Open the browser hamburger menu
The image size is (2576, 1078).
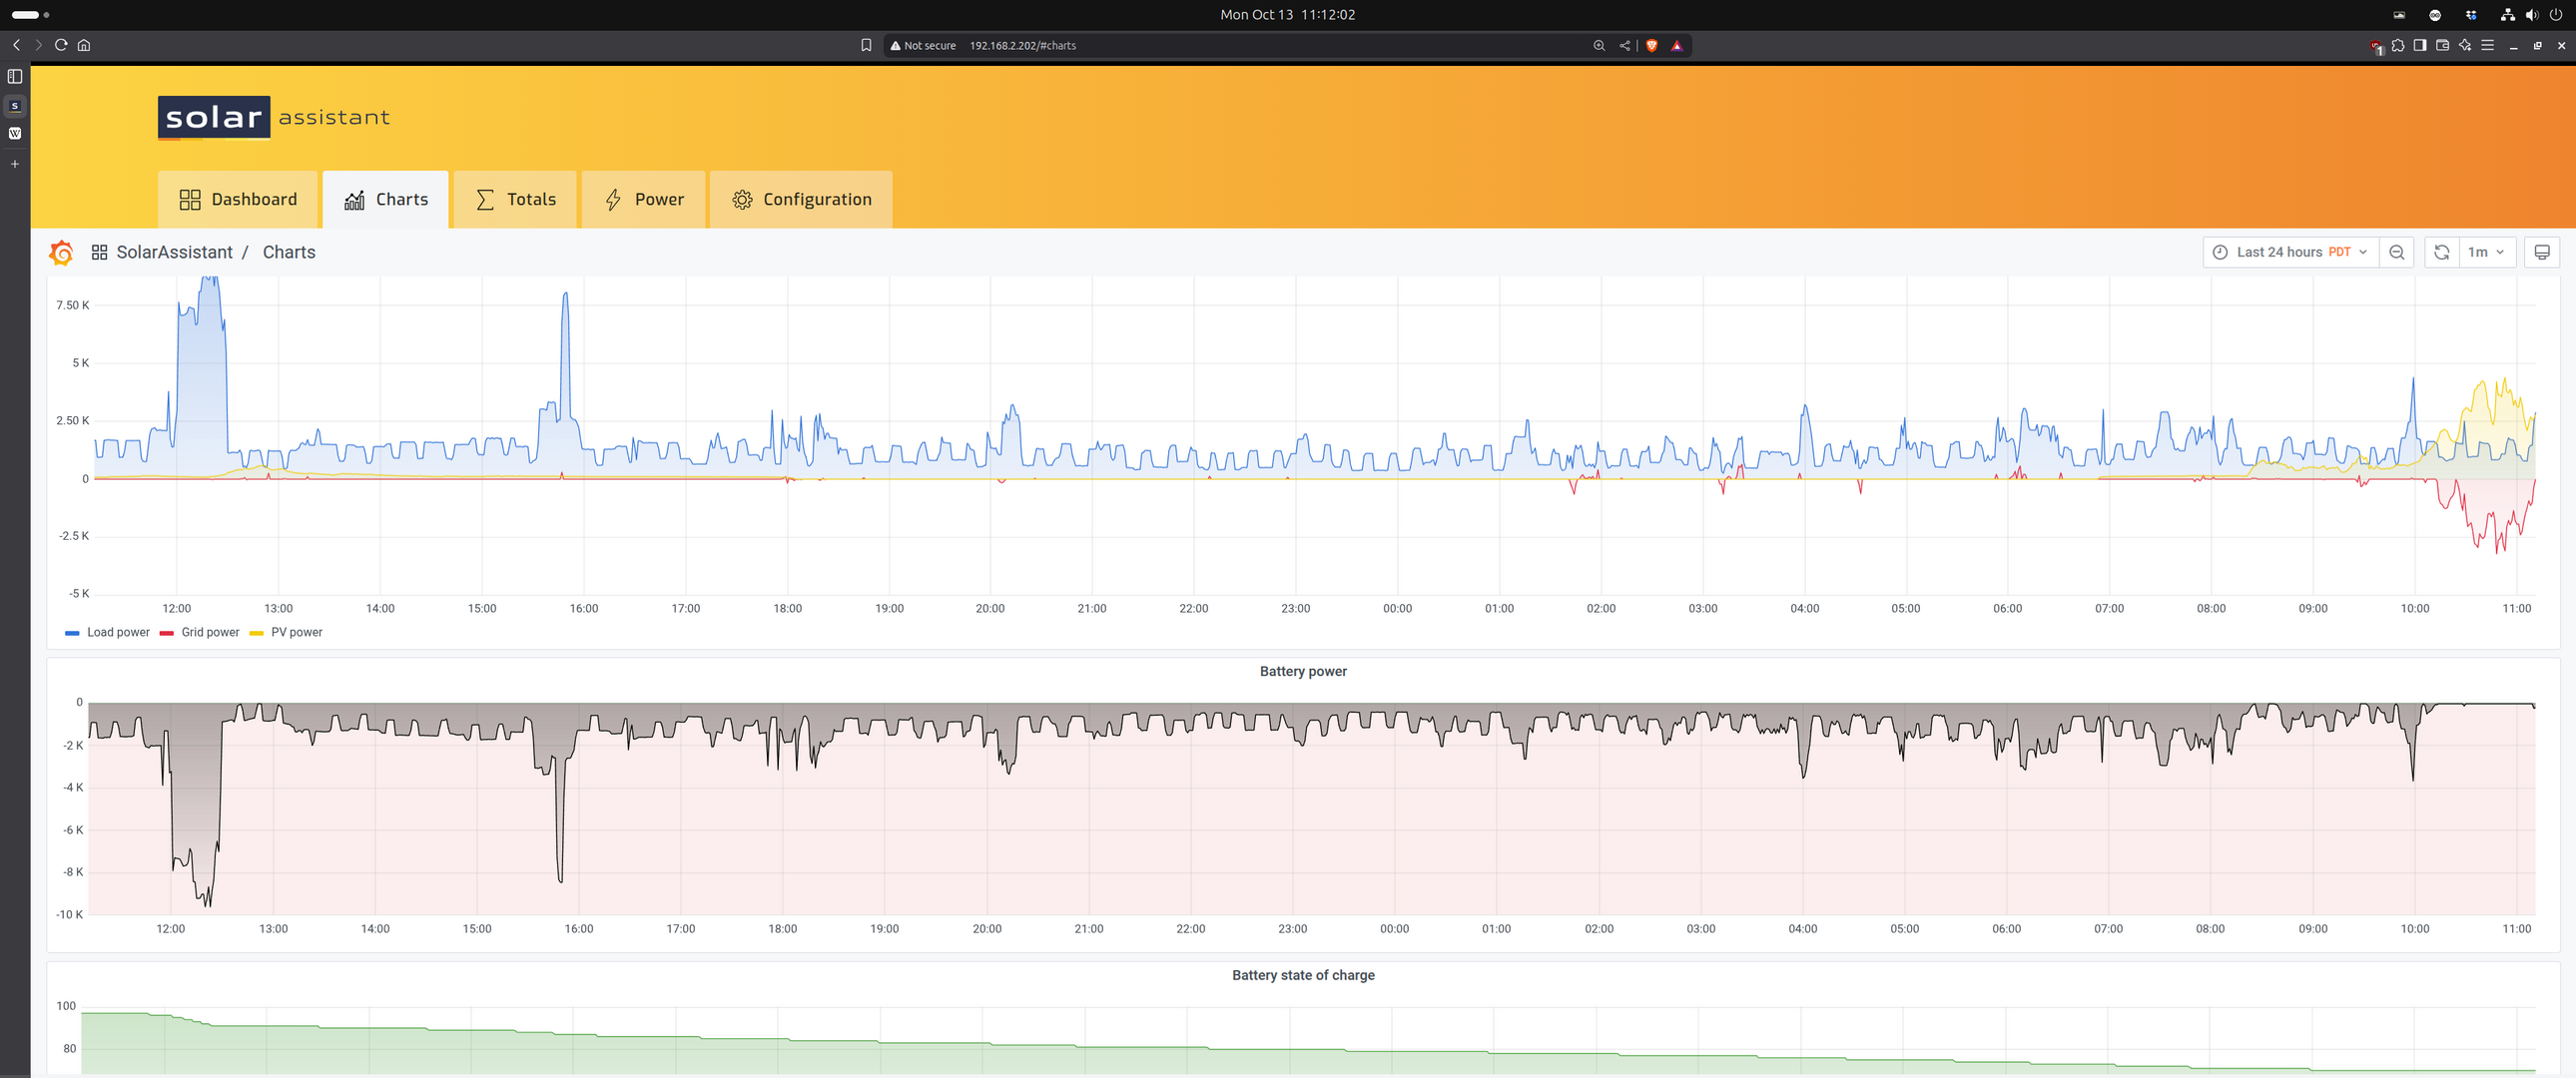point(2487,45)
